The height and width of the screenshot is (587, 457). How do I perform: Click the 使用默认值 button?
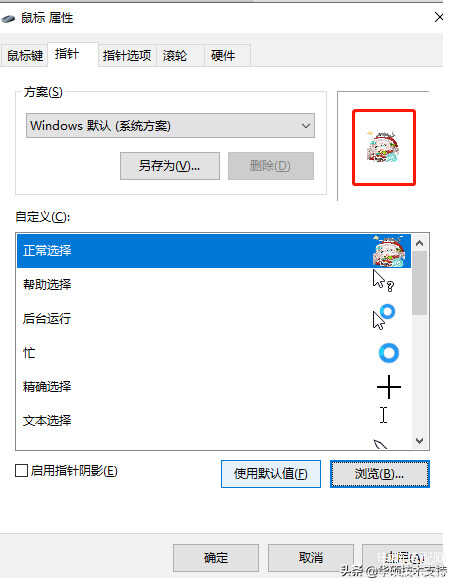(271, 474)
